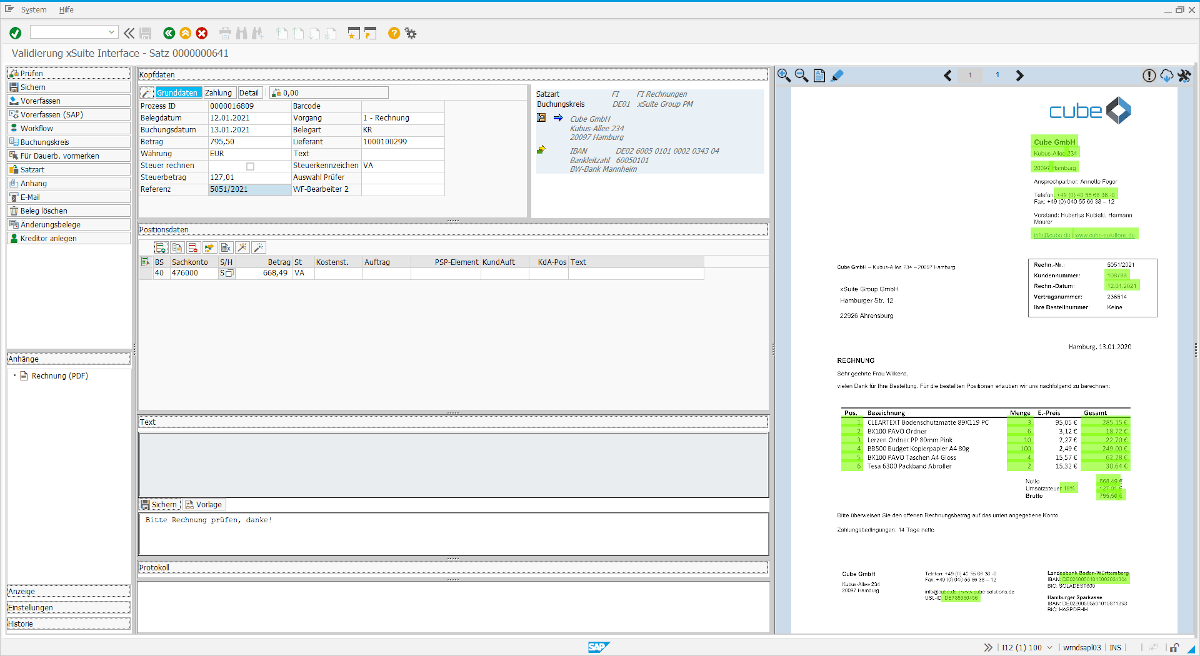The width and height of the screenshot is (1200, 656).
Task: Click the Sachkonto cell 476000
Action: pos(193,273)
